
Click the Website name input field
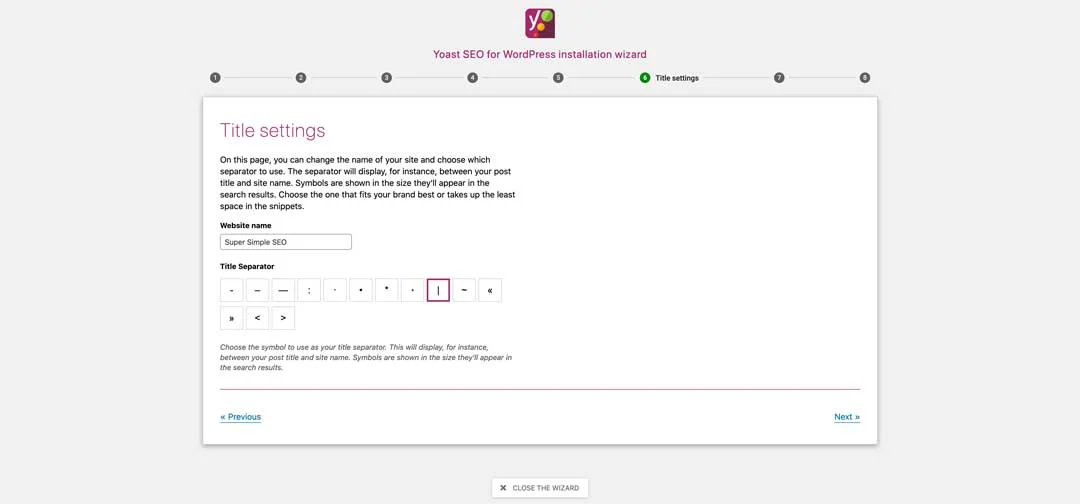click(286, 242)
